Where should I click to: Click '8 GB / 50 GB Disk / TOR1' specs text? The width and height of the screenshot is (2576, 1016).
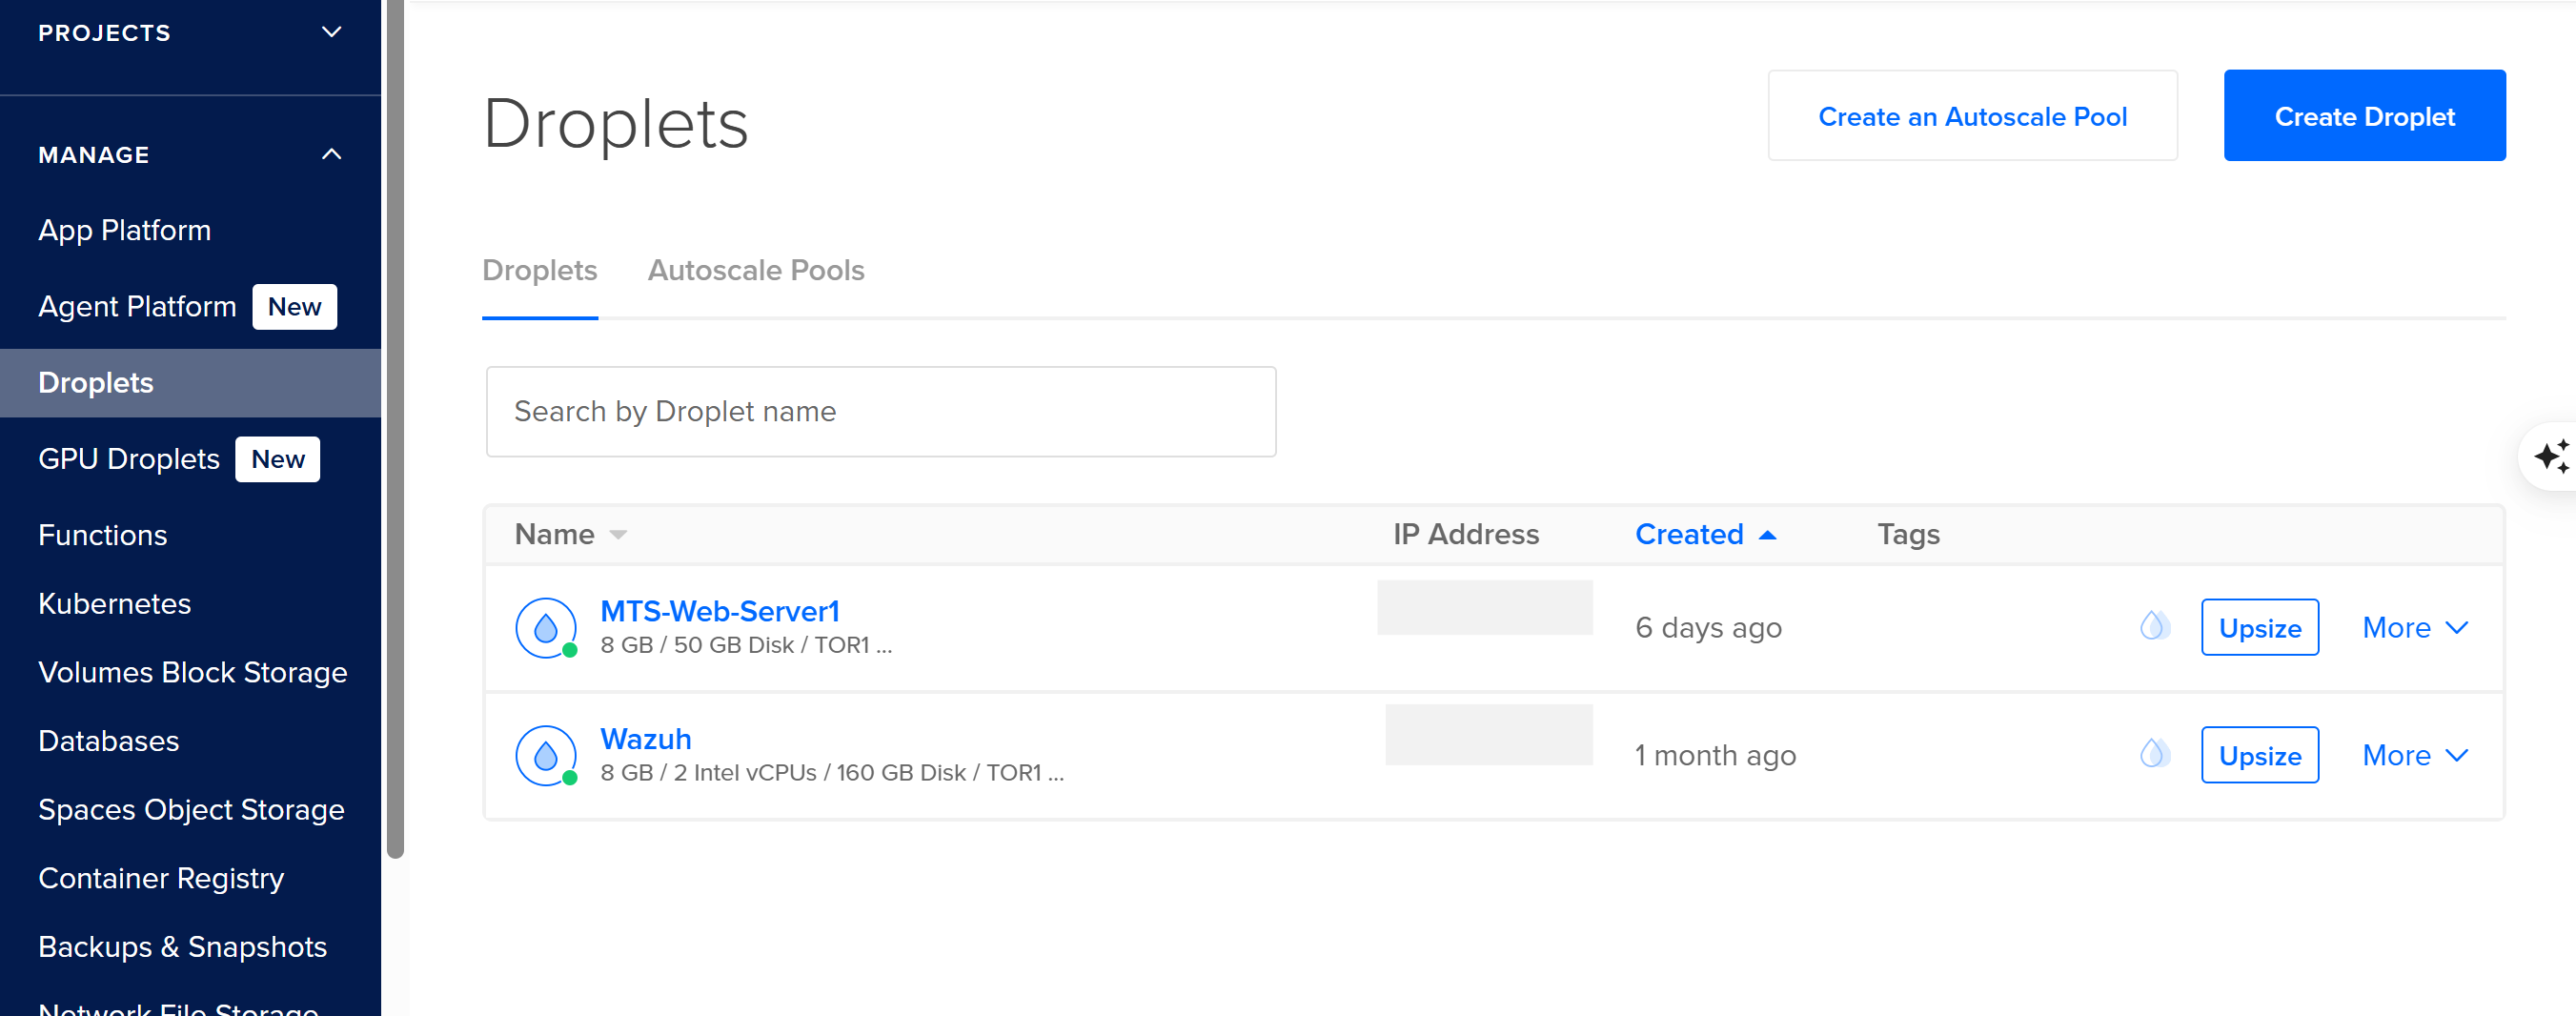[746, 646]
